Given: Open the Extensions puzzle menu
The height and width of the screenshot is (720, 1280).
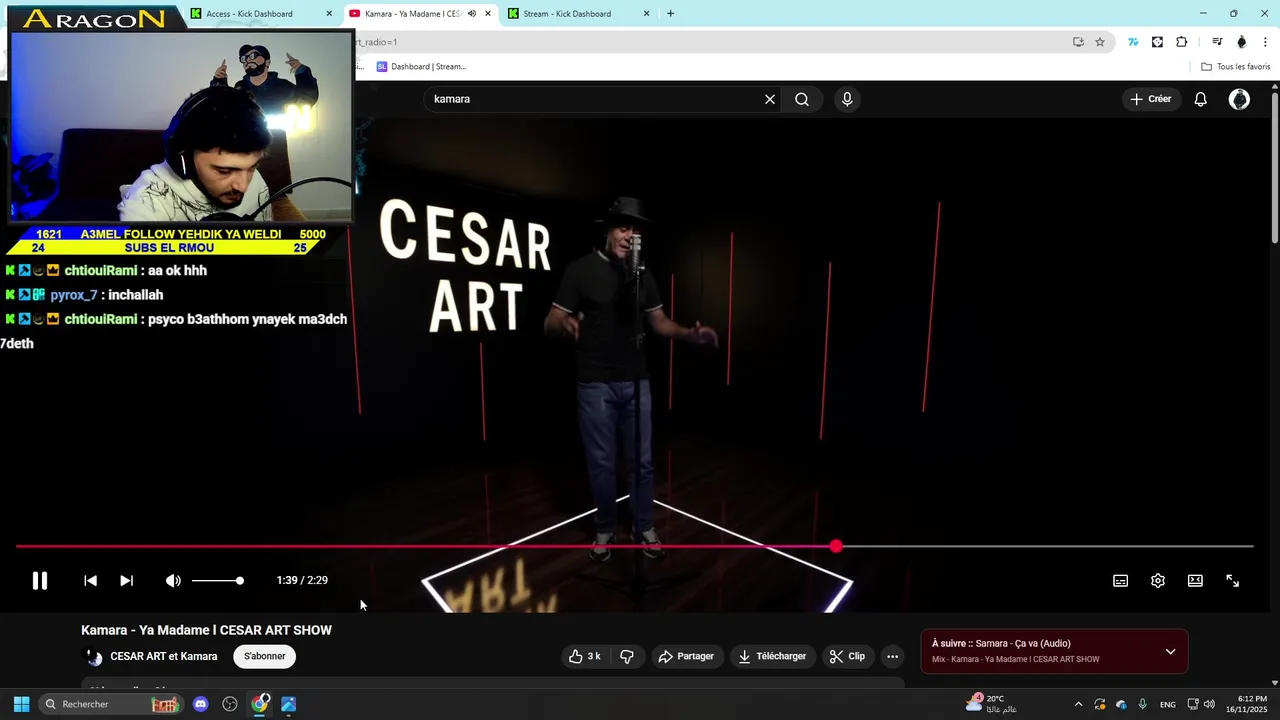Looking at the screenshot, I should click(x=1182, y=42).
